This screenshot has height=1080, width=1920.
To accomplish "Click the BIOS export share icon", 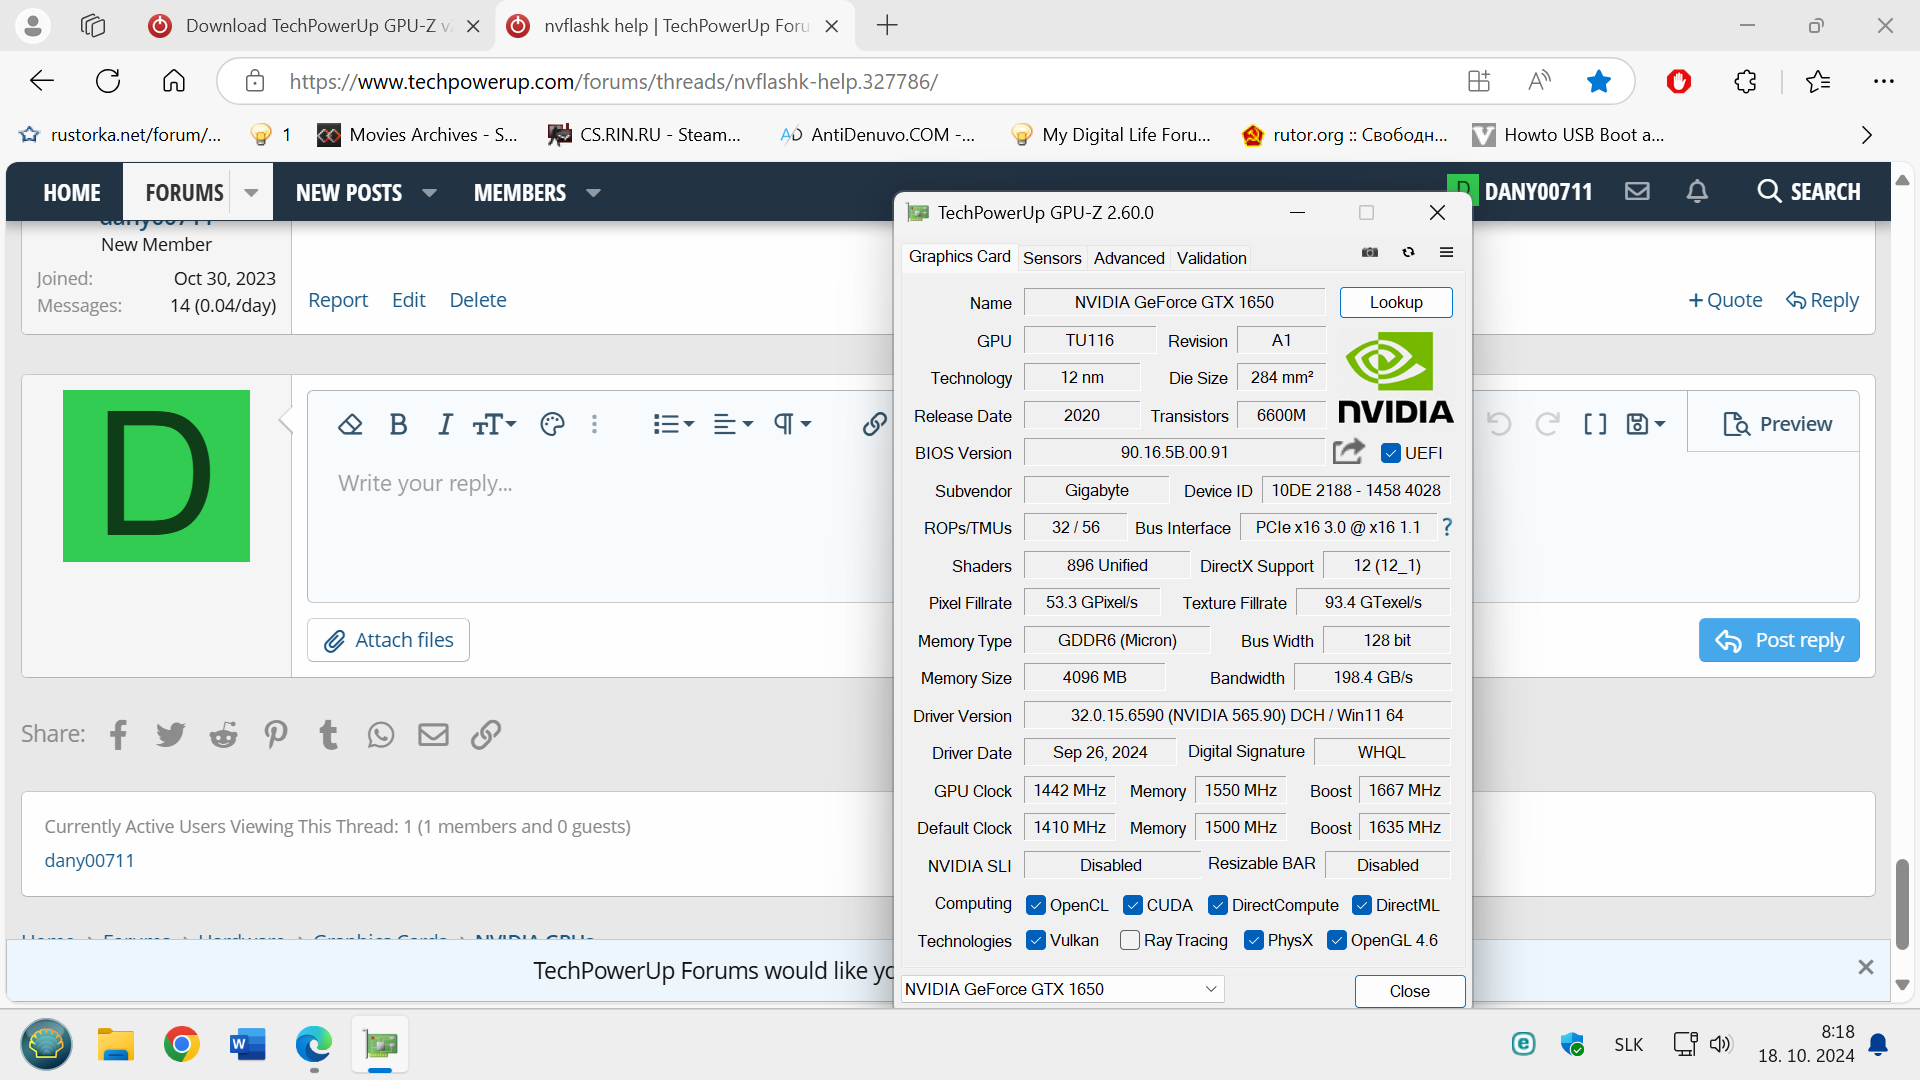I will point(1348,452).
